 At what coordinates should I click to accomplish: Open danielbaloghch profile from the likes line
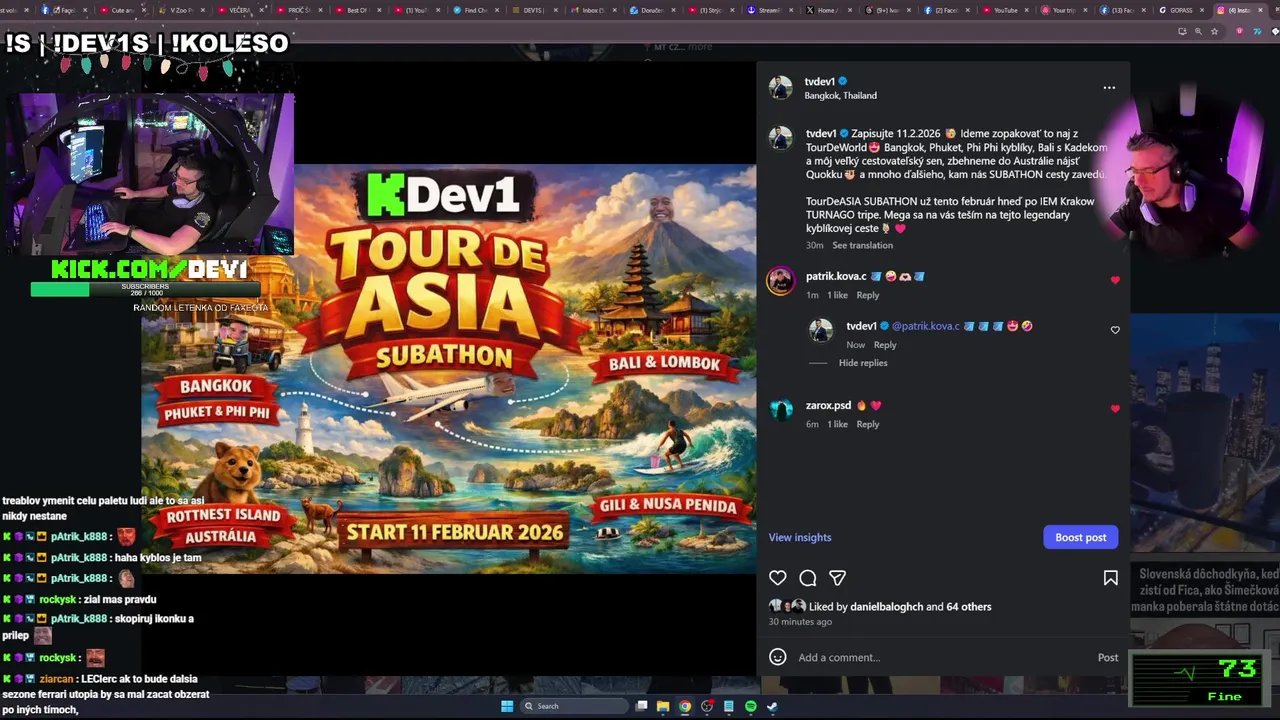point(887,607)
